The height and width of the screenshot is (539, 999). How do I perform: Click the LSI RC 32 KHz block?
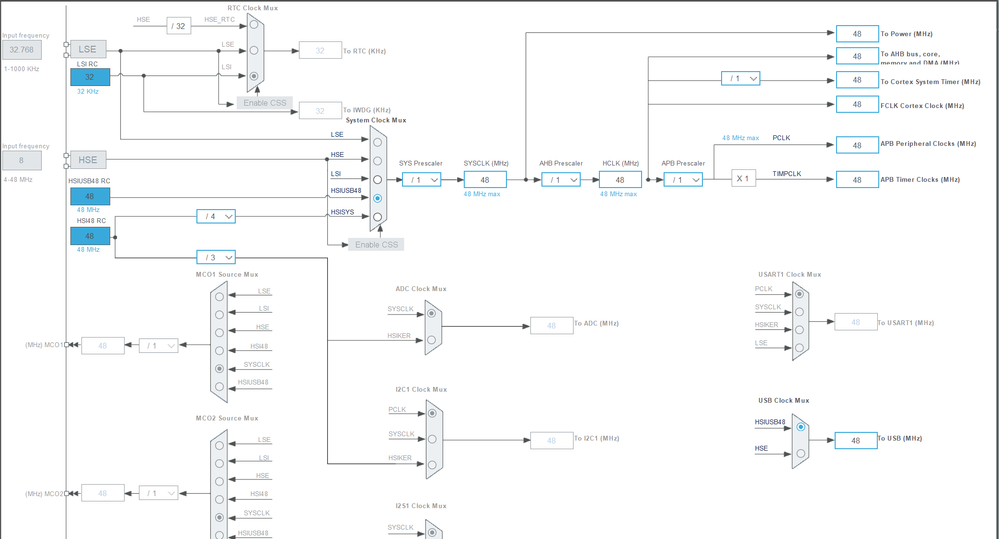(90, 77)
